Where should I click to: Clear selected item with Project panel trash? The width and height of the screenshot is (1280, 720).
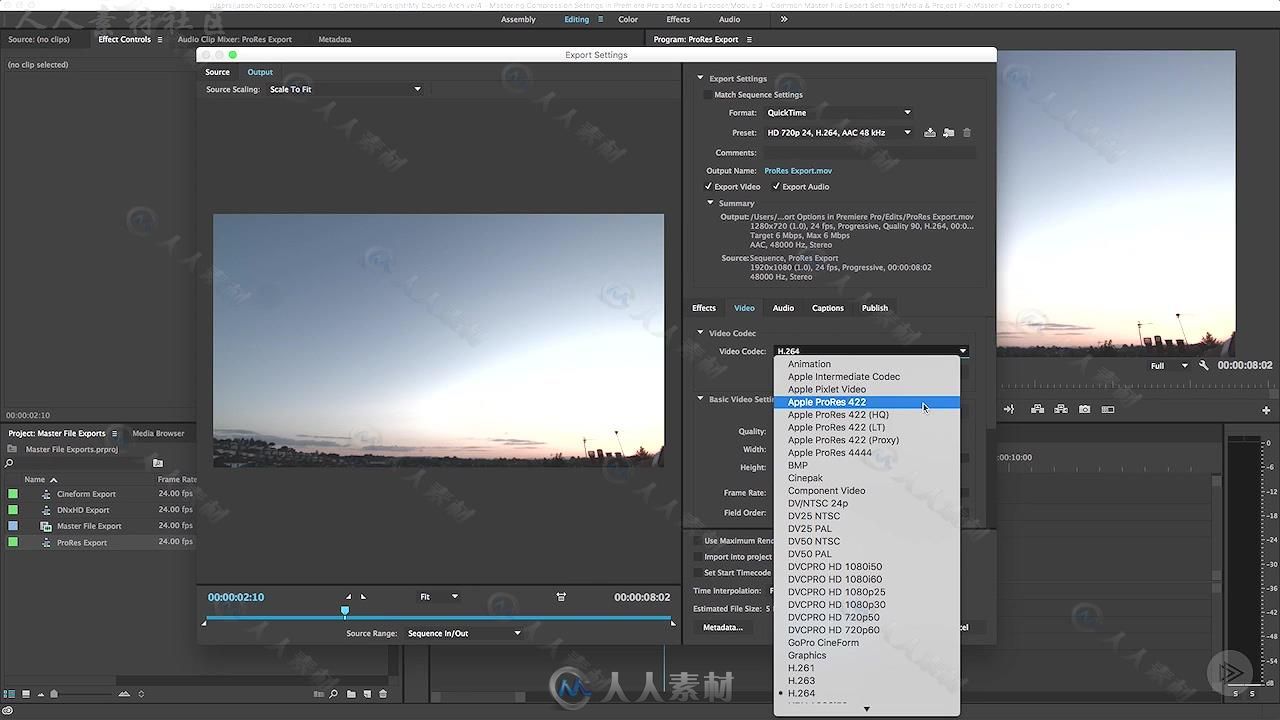pyautogui.click(x=383, y=694)
